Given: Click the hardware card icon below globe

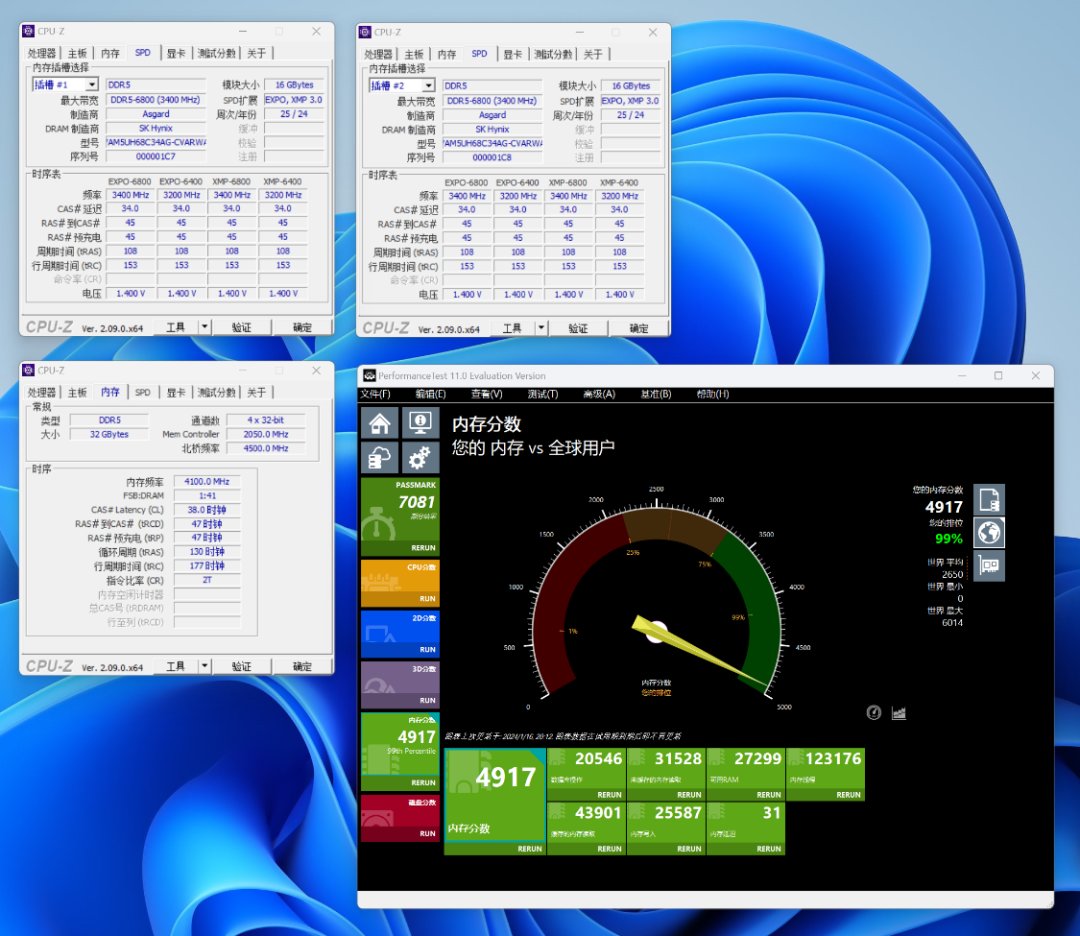Looking at the screenshot, I should point(989,567).
